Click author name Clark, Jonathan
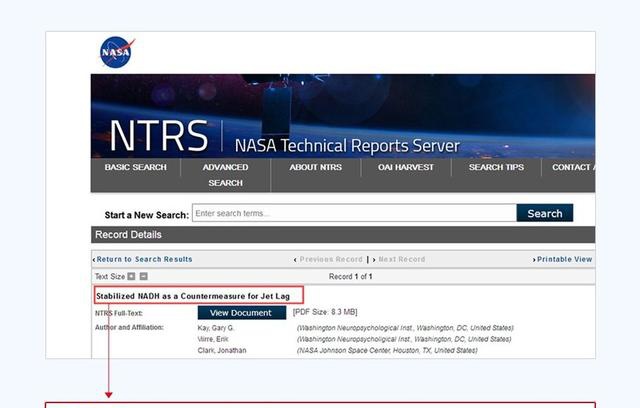Screen dimensions: 640x408 [x=222, y=350]
